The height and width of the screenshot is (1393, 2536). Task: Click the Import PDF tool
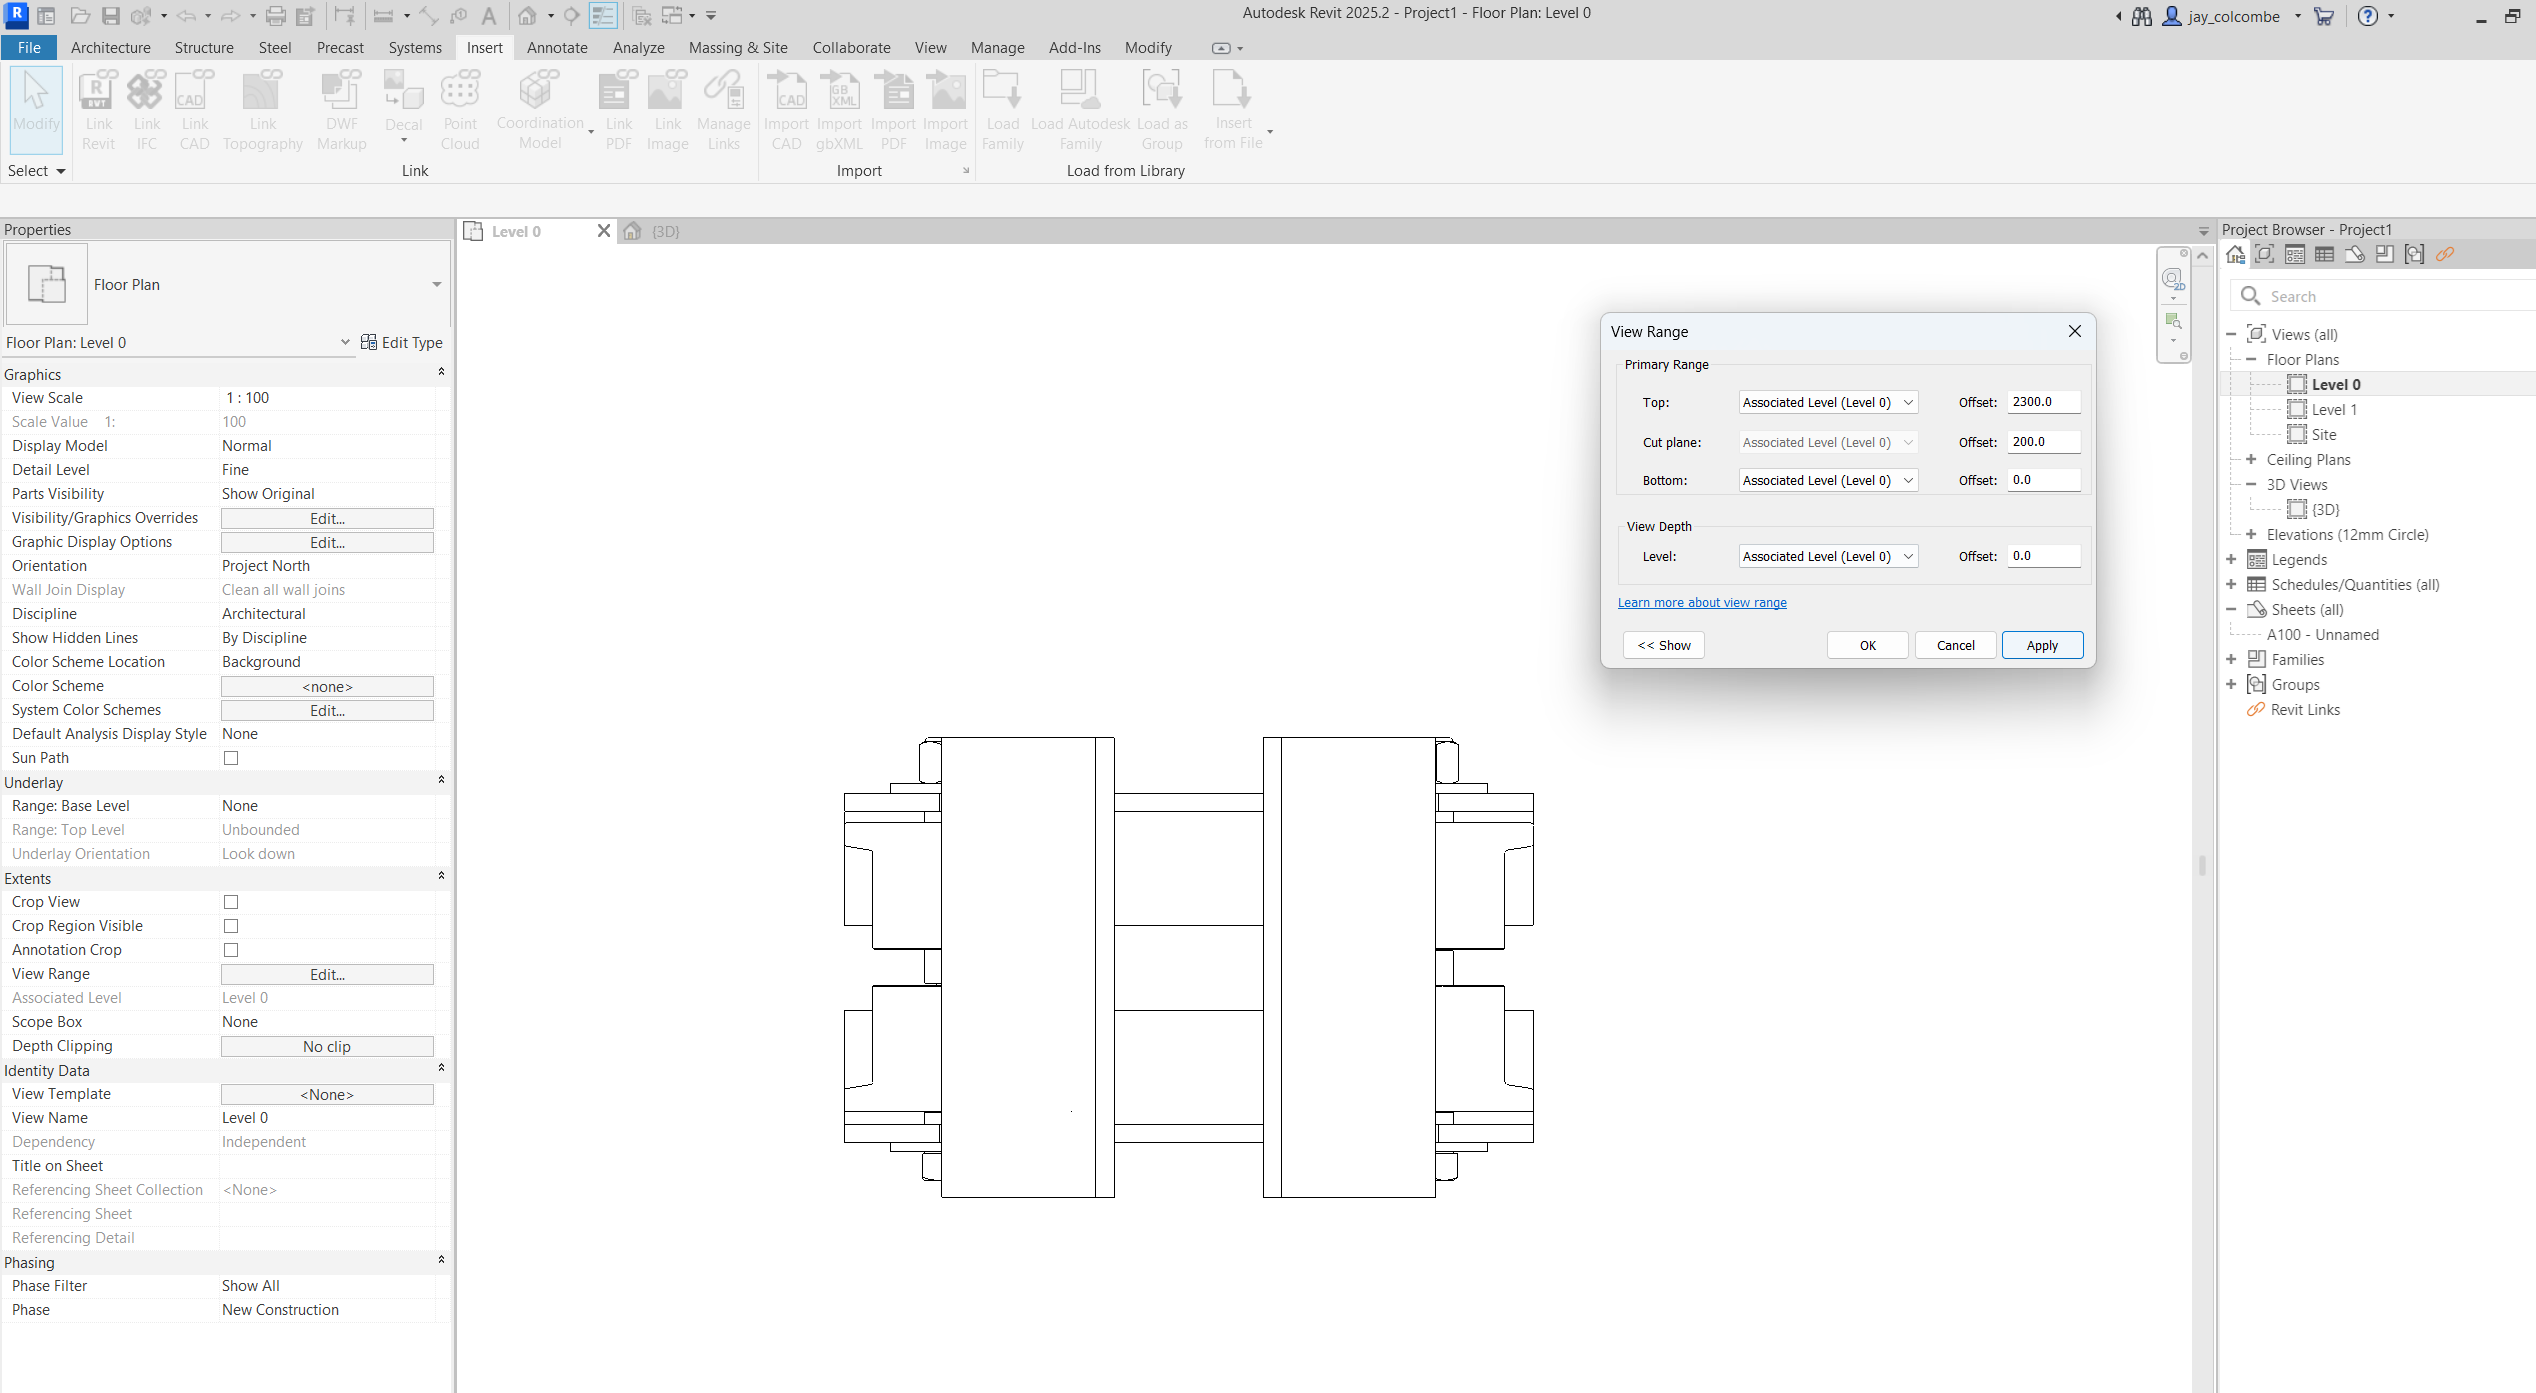[x=893, y=110]
